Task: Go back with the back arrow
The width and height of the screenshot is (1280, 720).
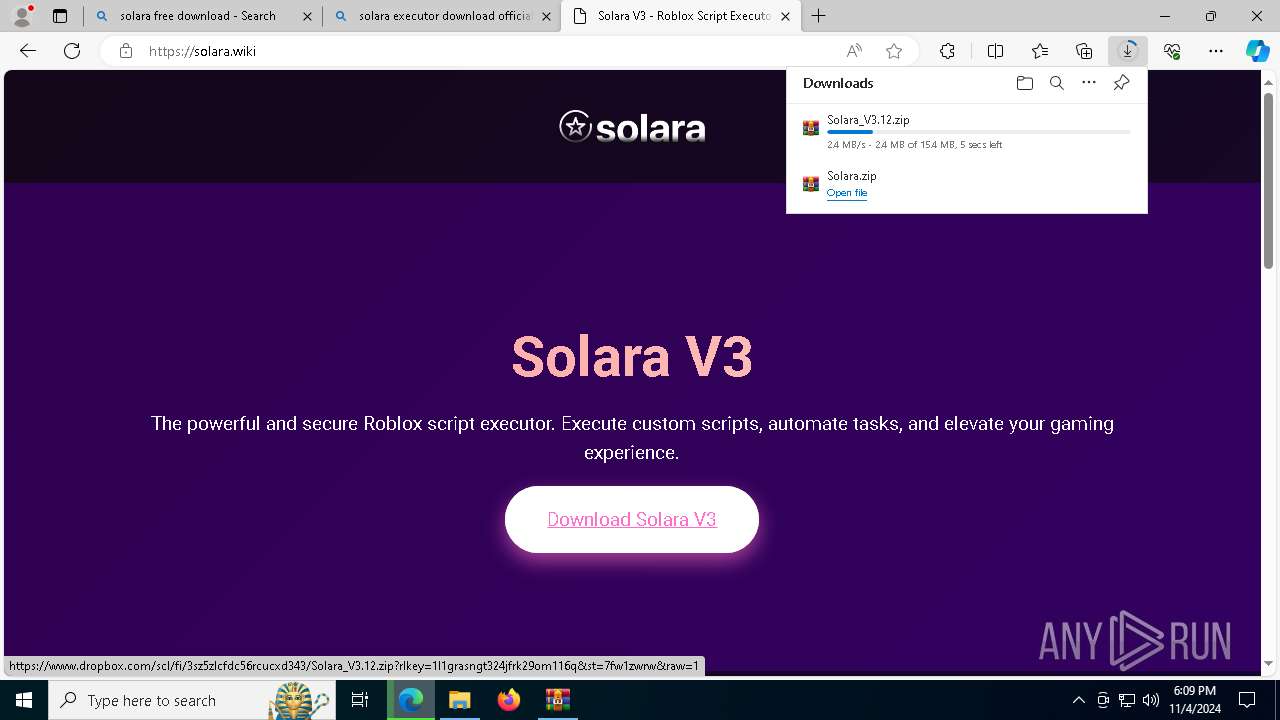Action: click(28, 51)
